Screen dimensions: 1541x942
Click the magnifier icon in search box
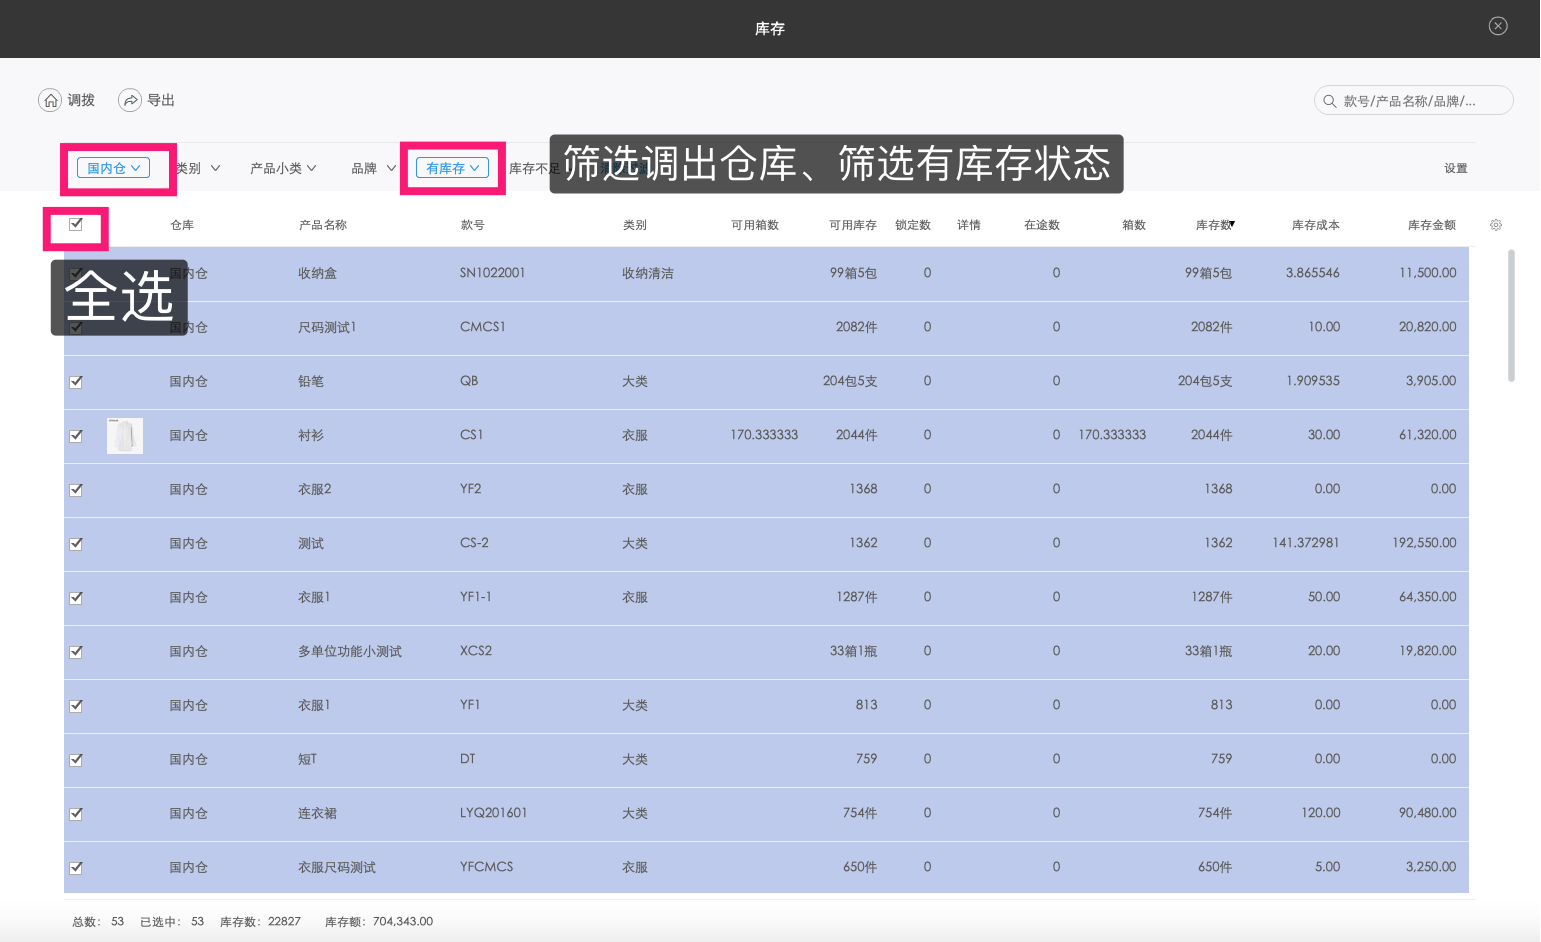pyautogui.click(x=1330, y=101)
